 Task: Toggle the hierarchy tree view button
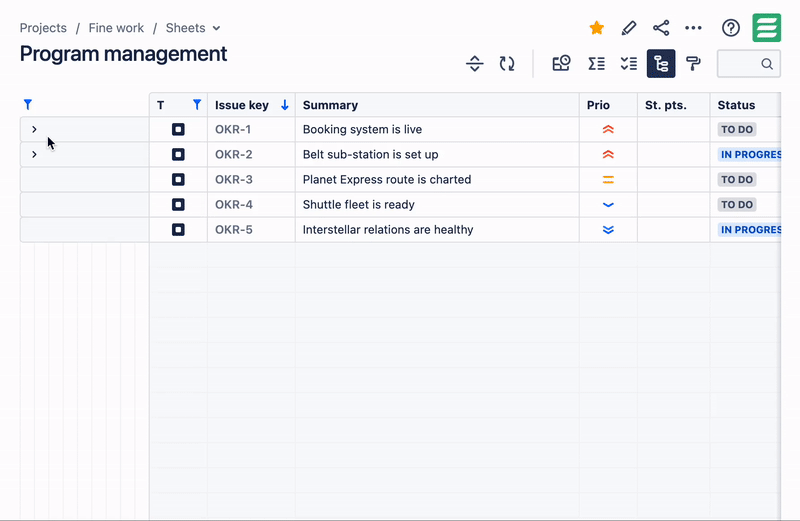pos(661,64)
